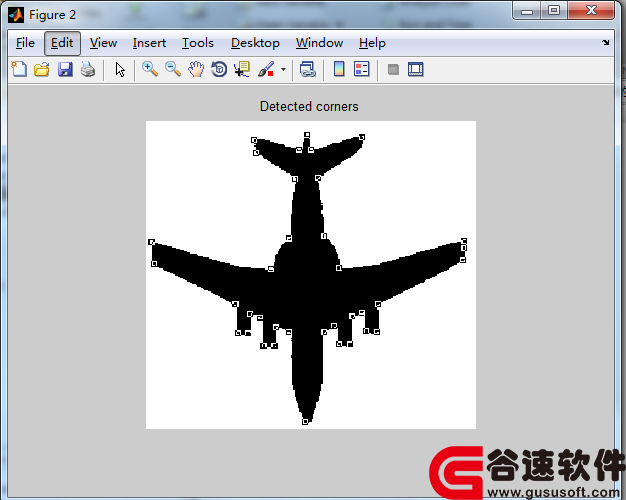Close the Figure 2 window
The image size is (626, 500).
coord(591,11)
